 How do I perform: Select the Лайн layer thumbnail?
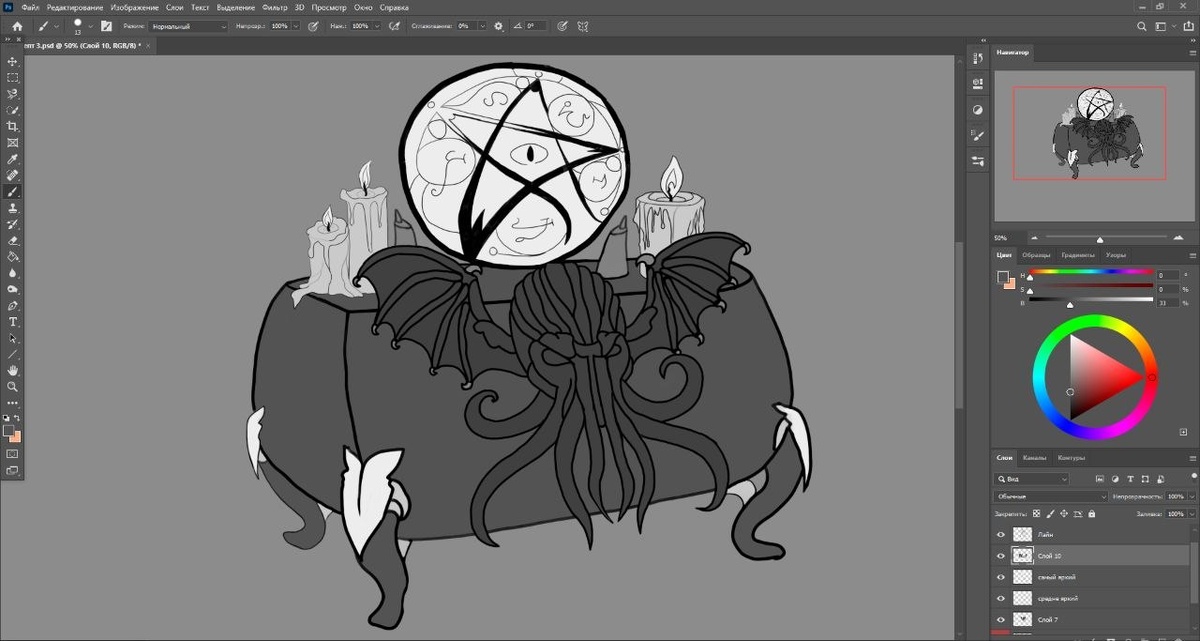1022,535
